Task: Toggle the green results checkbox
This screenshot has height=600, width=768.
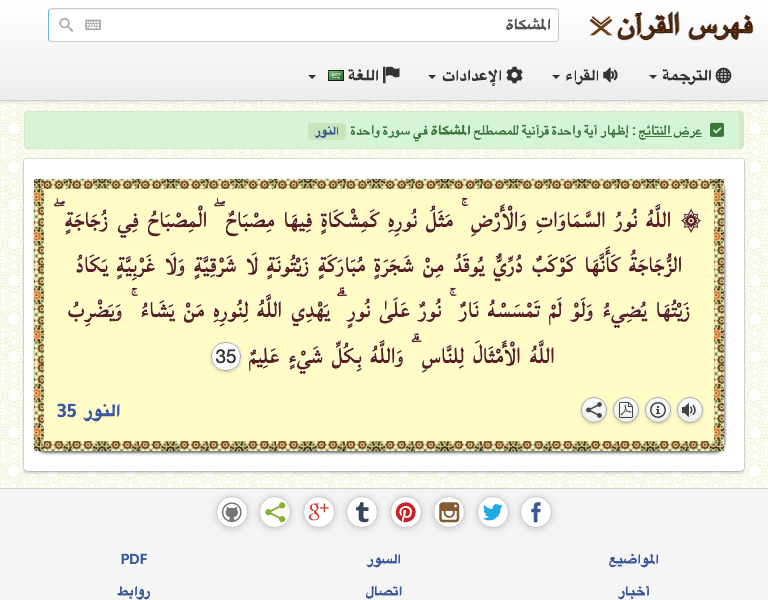Action: point(717,131)
